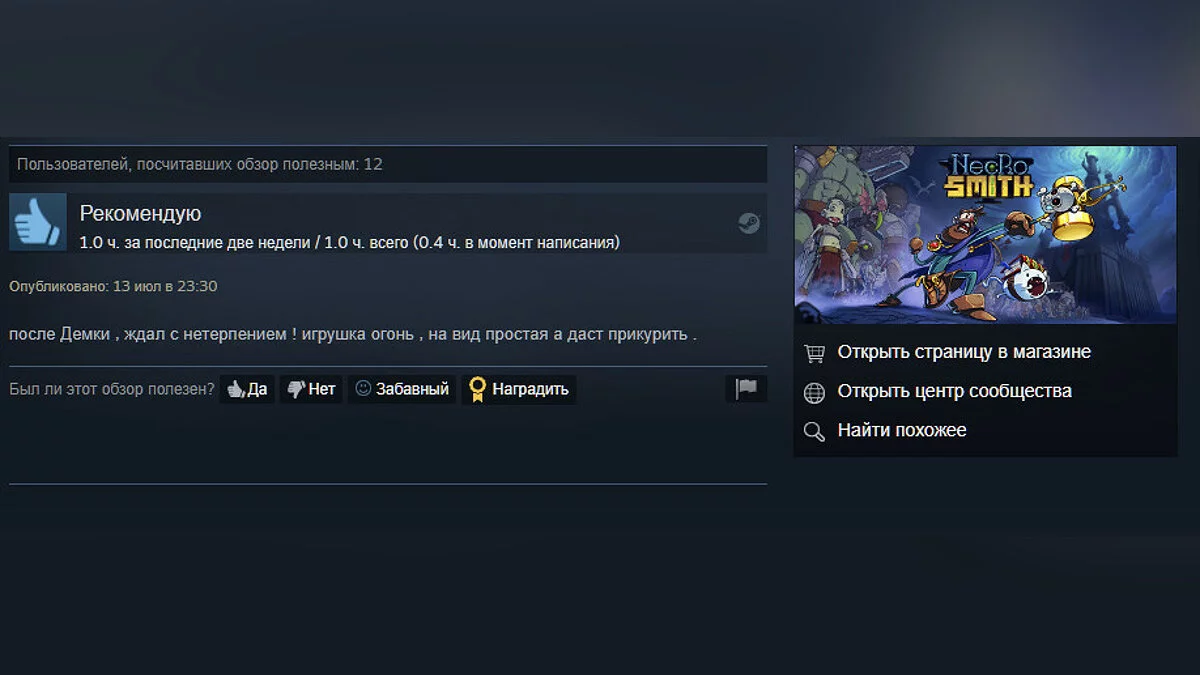
Task: Open the Наградить award menu
Action: [518, 389]
